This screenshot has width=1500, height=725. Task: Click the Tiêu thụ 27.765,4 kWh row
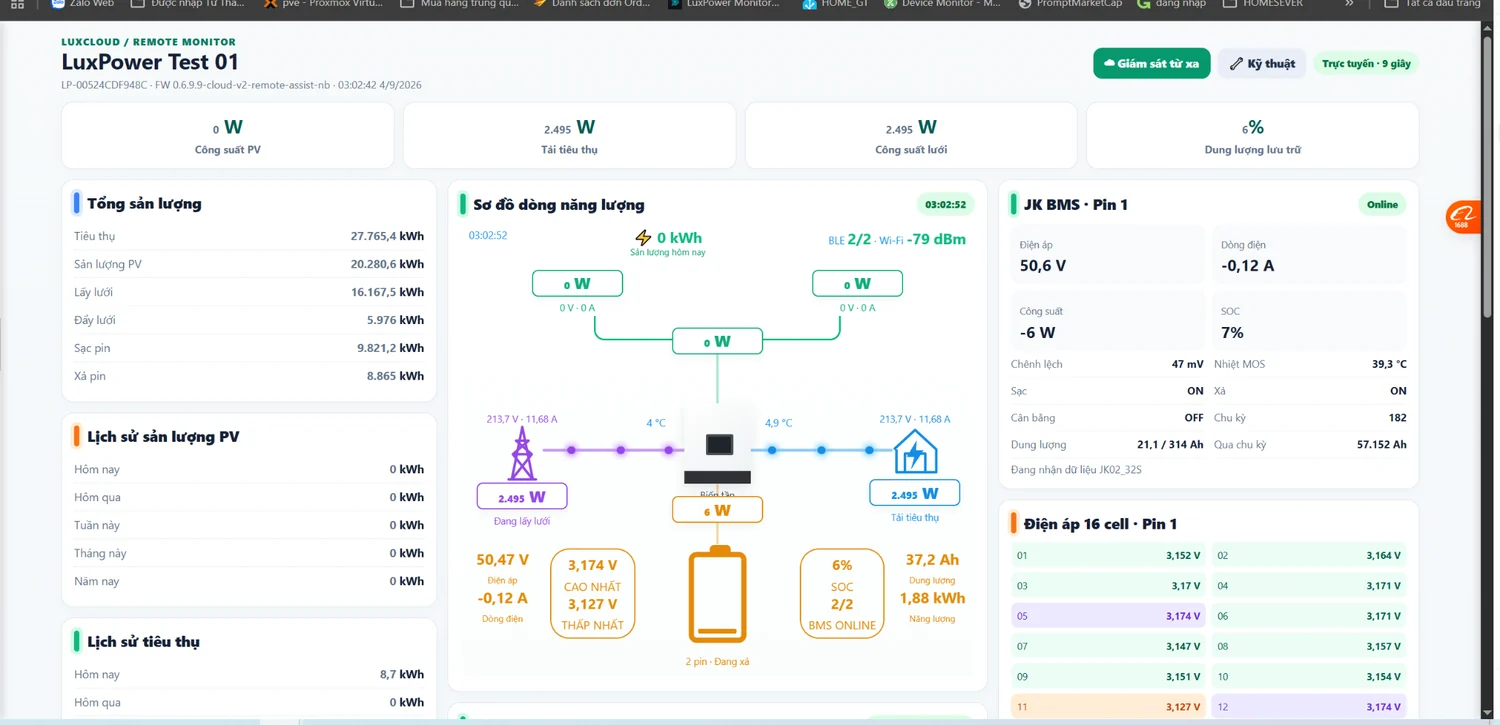click(x=249, y=236)
